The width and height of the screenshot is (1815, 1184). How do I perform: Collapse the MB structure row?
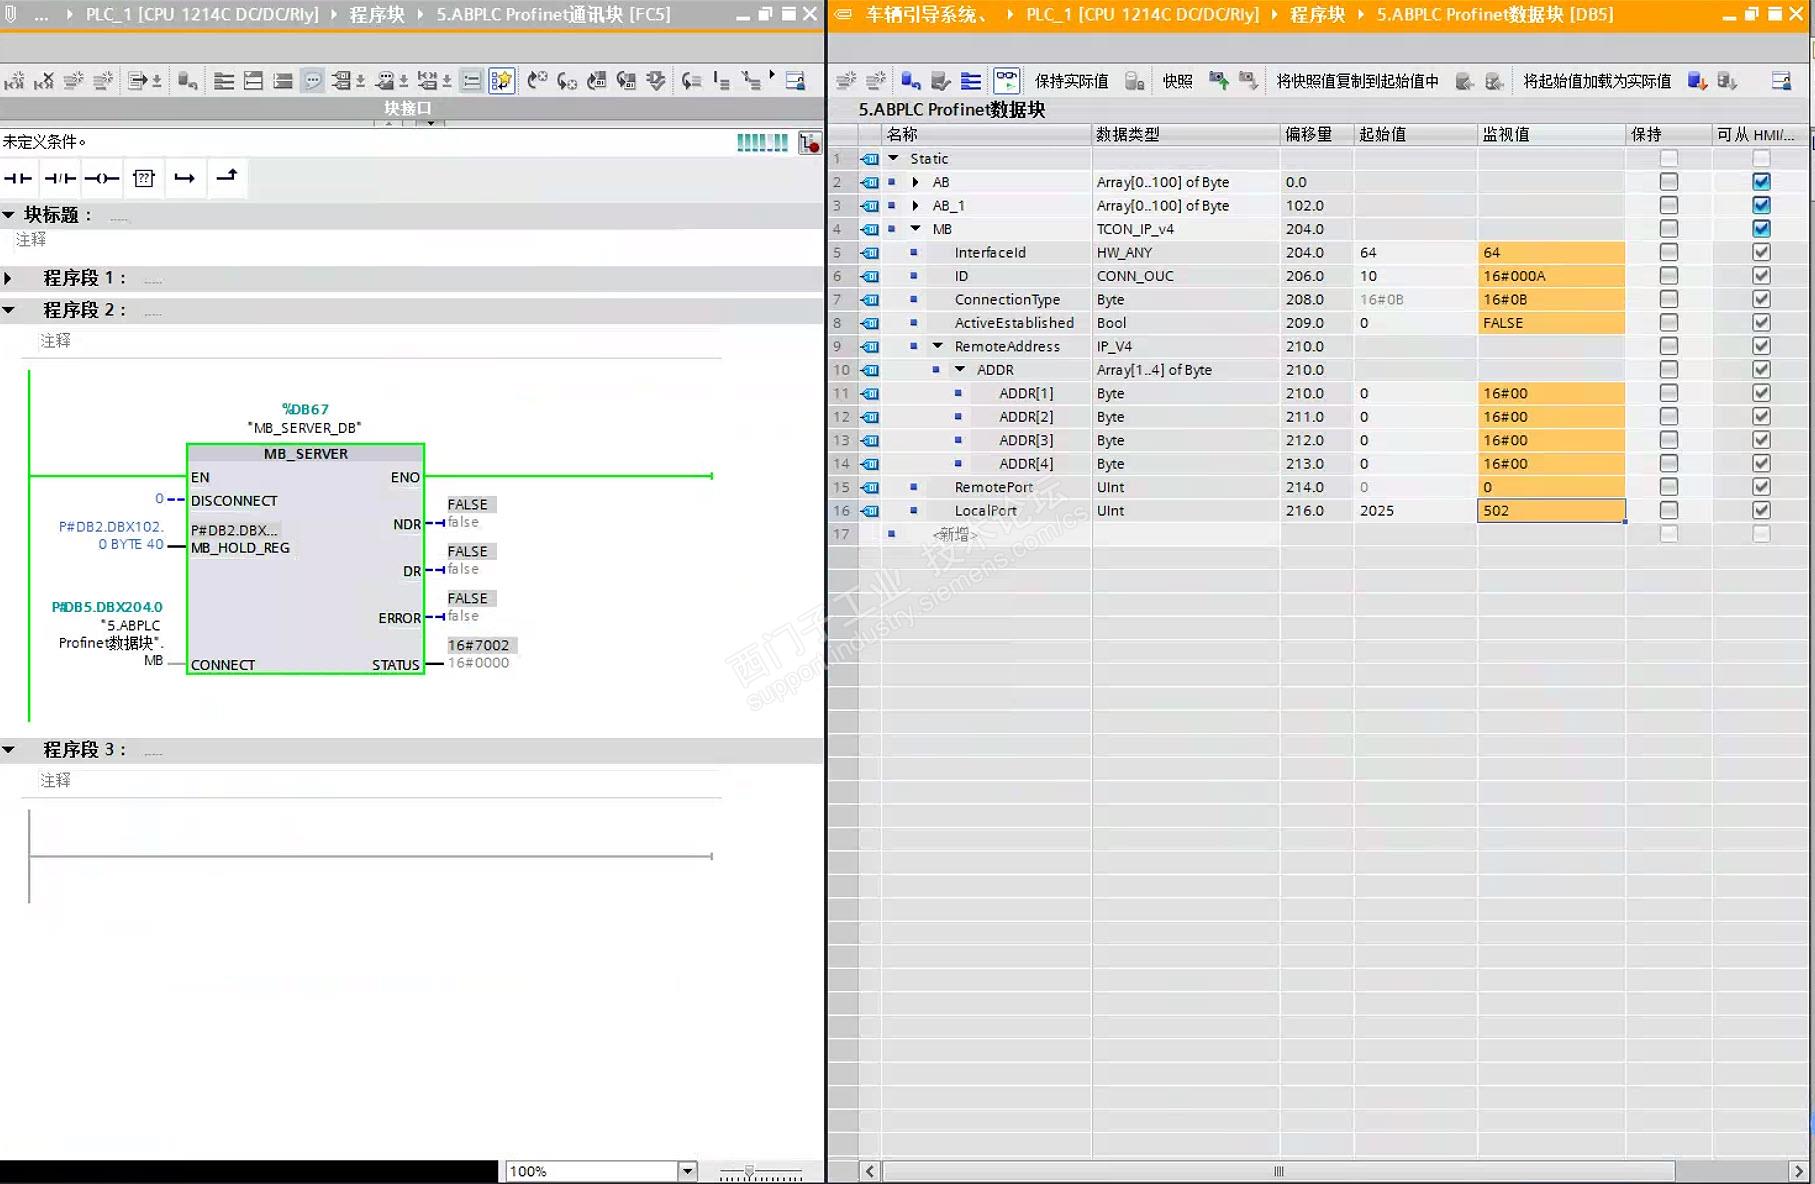pyautogui.click(x=915, y=229)
